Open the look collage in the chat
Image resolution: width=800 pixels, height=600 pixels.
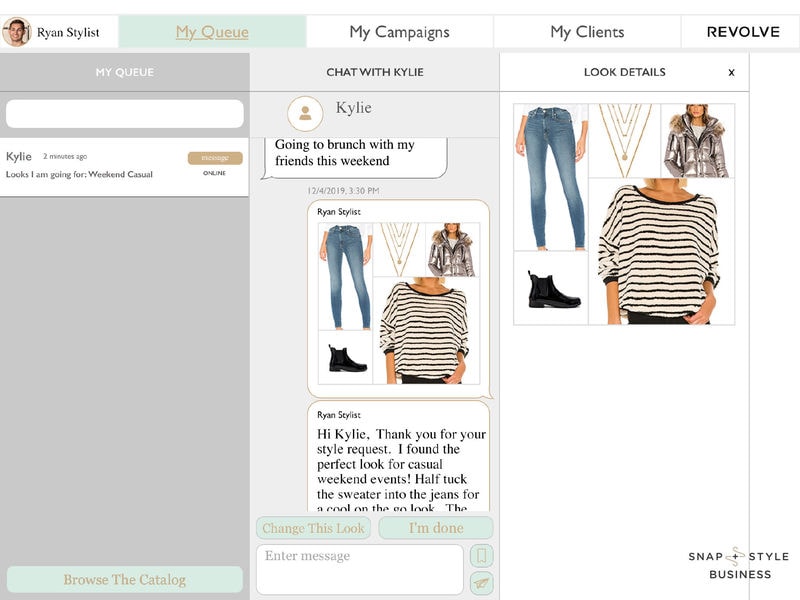[x=399, y=303]
